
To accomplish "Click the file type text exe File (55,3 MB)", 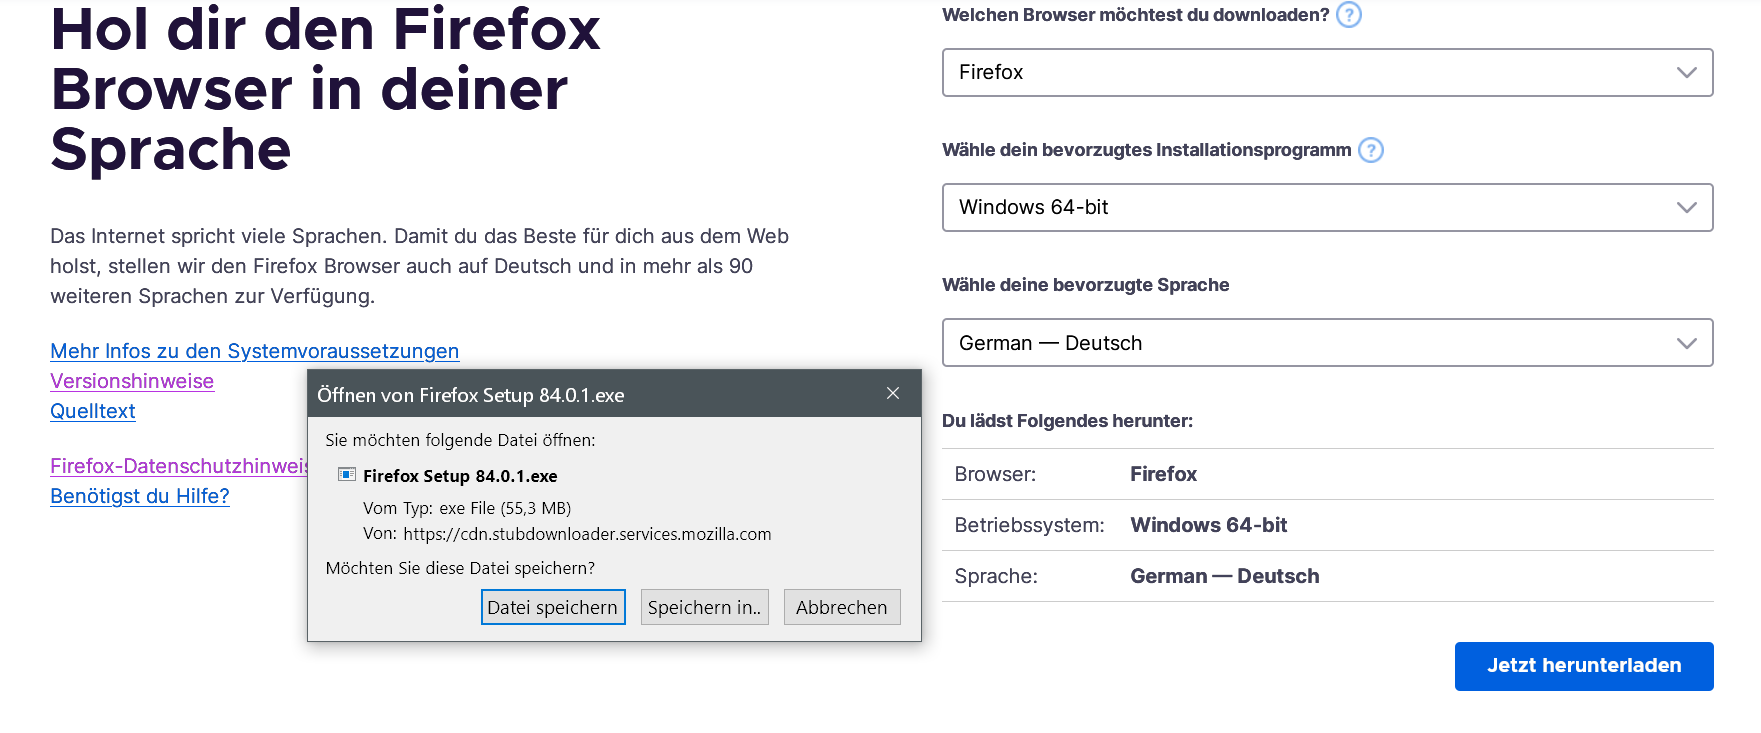I will tap(505, 508).
